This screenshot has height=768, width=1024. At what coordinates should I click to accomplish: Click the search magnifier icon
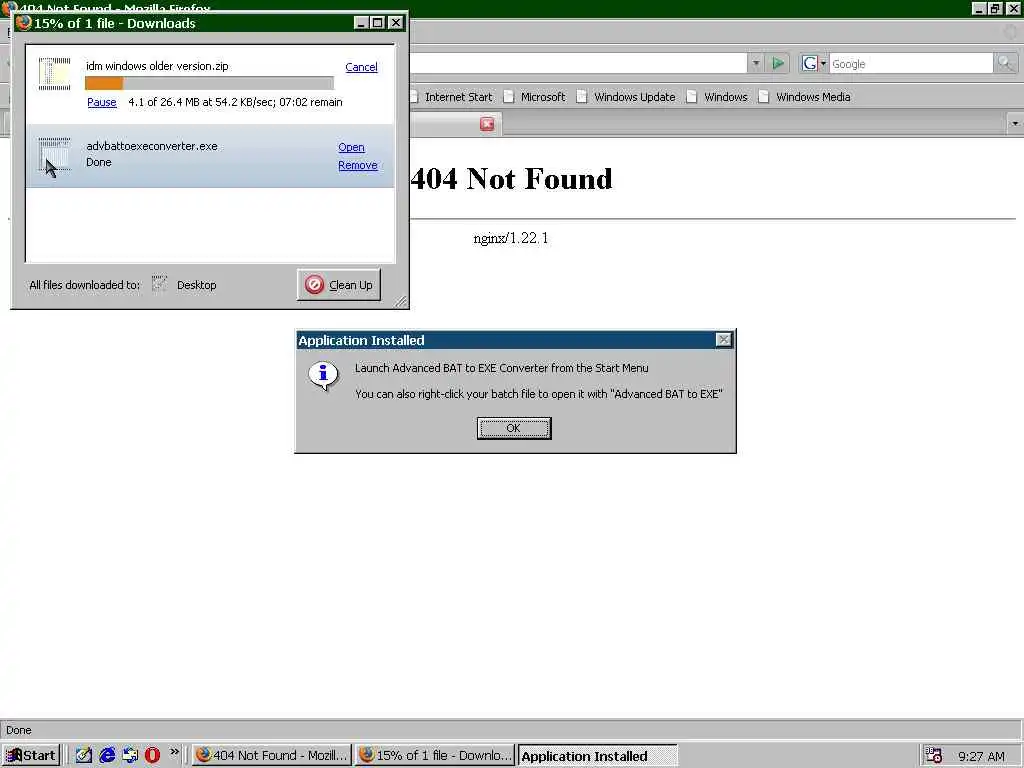(x=1005, y=63)
